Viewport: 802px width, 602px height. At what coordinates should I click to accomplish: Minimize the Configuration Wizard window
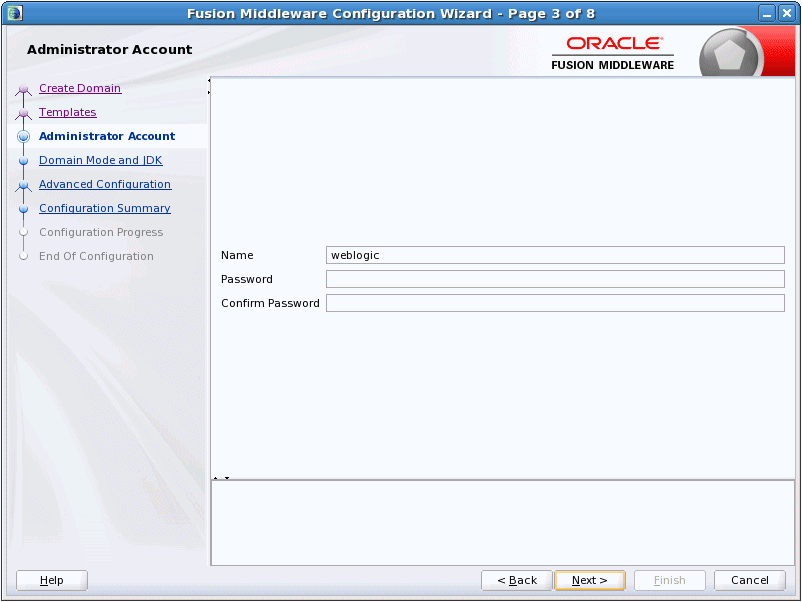click(x=767, y=14)
